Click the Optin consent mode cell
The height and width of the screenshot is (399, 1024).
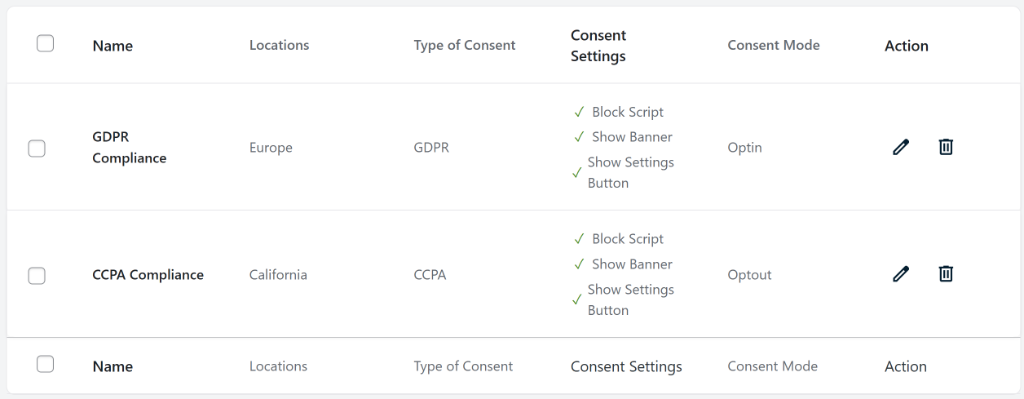pos(744,148)
